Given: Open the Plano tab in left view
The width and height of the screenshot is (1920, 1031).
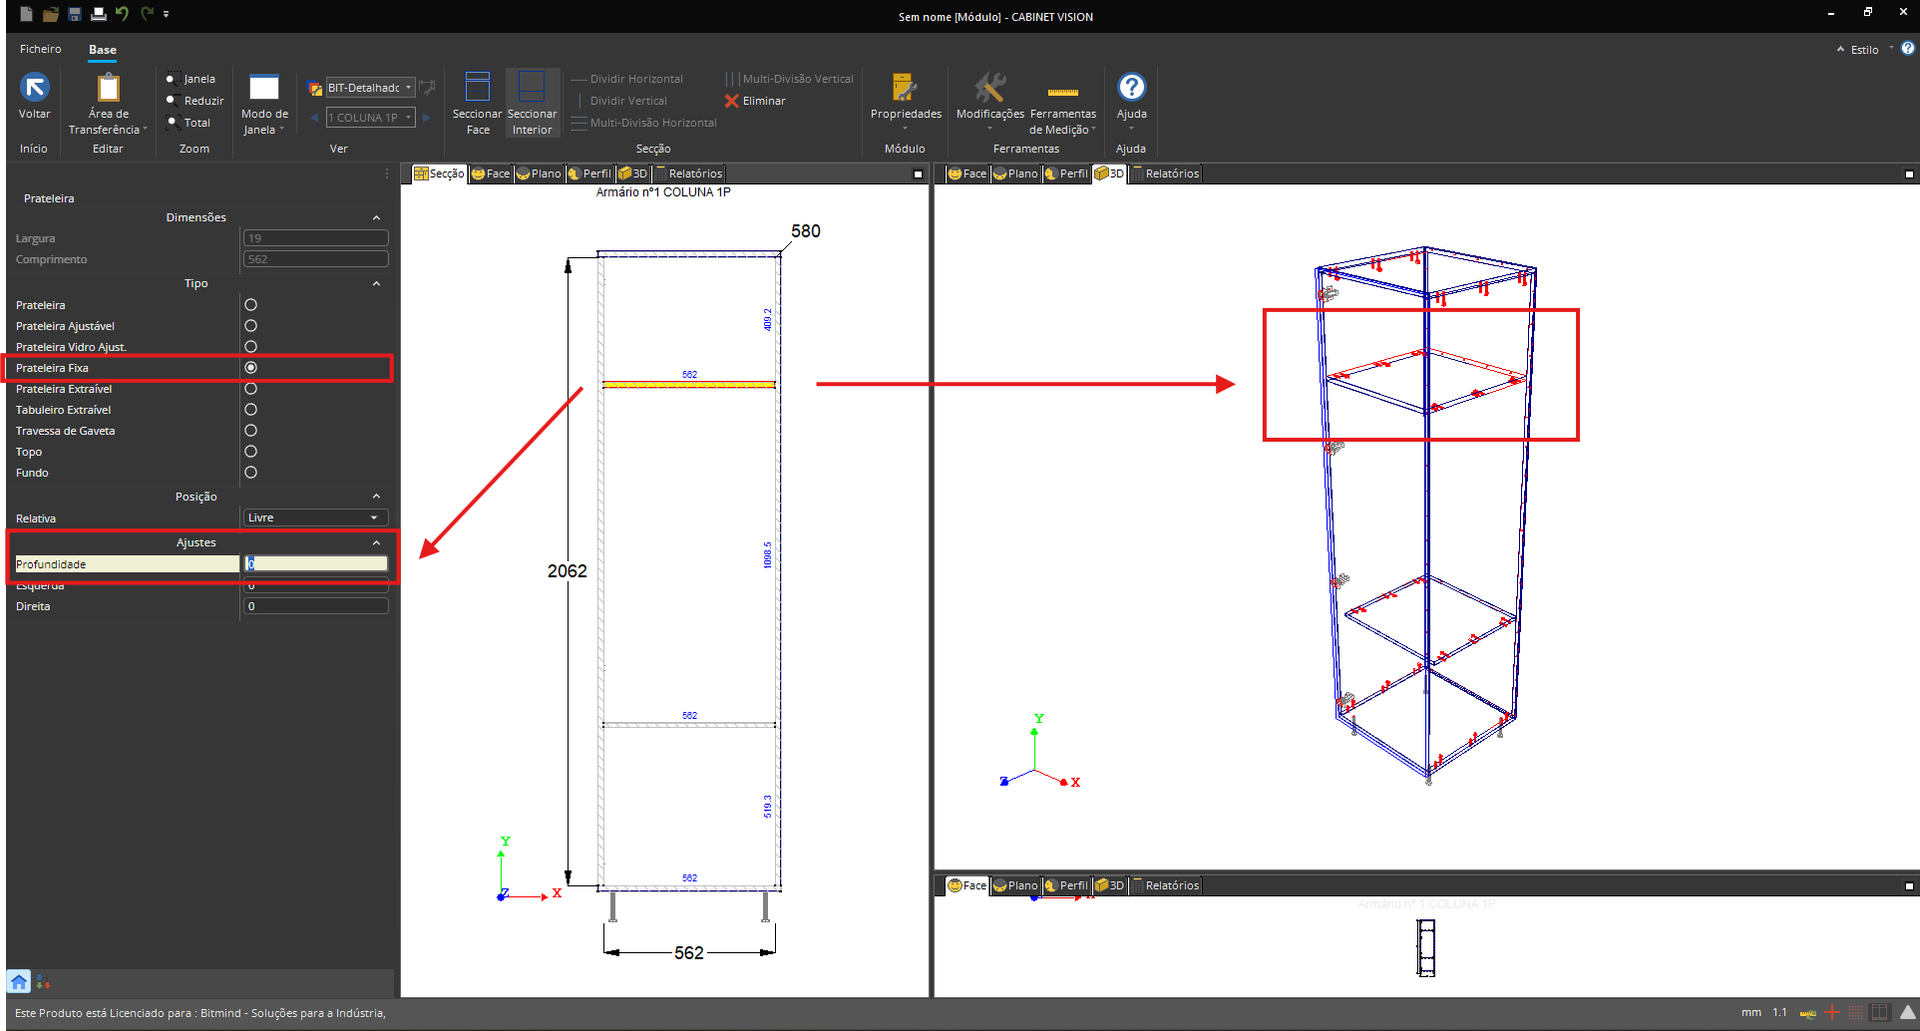Looking at the screenshot, I should tap(539, 174).
